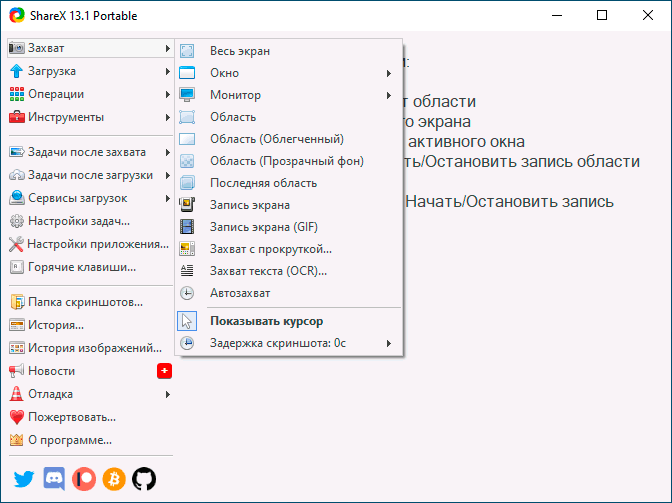Click the clock icon beside Автозахват
Viewport: 672px width, 503px height.
point(187,293)
